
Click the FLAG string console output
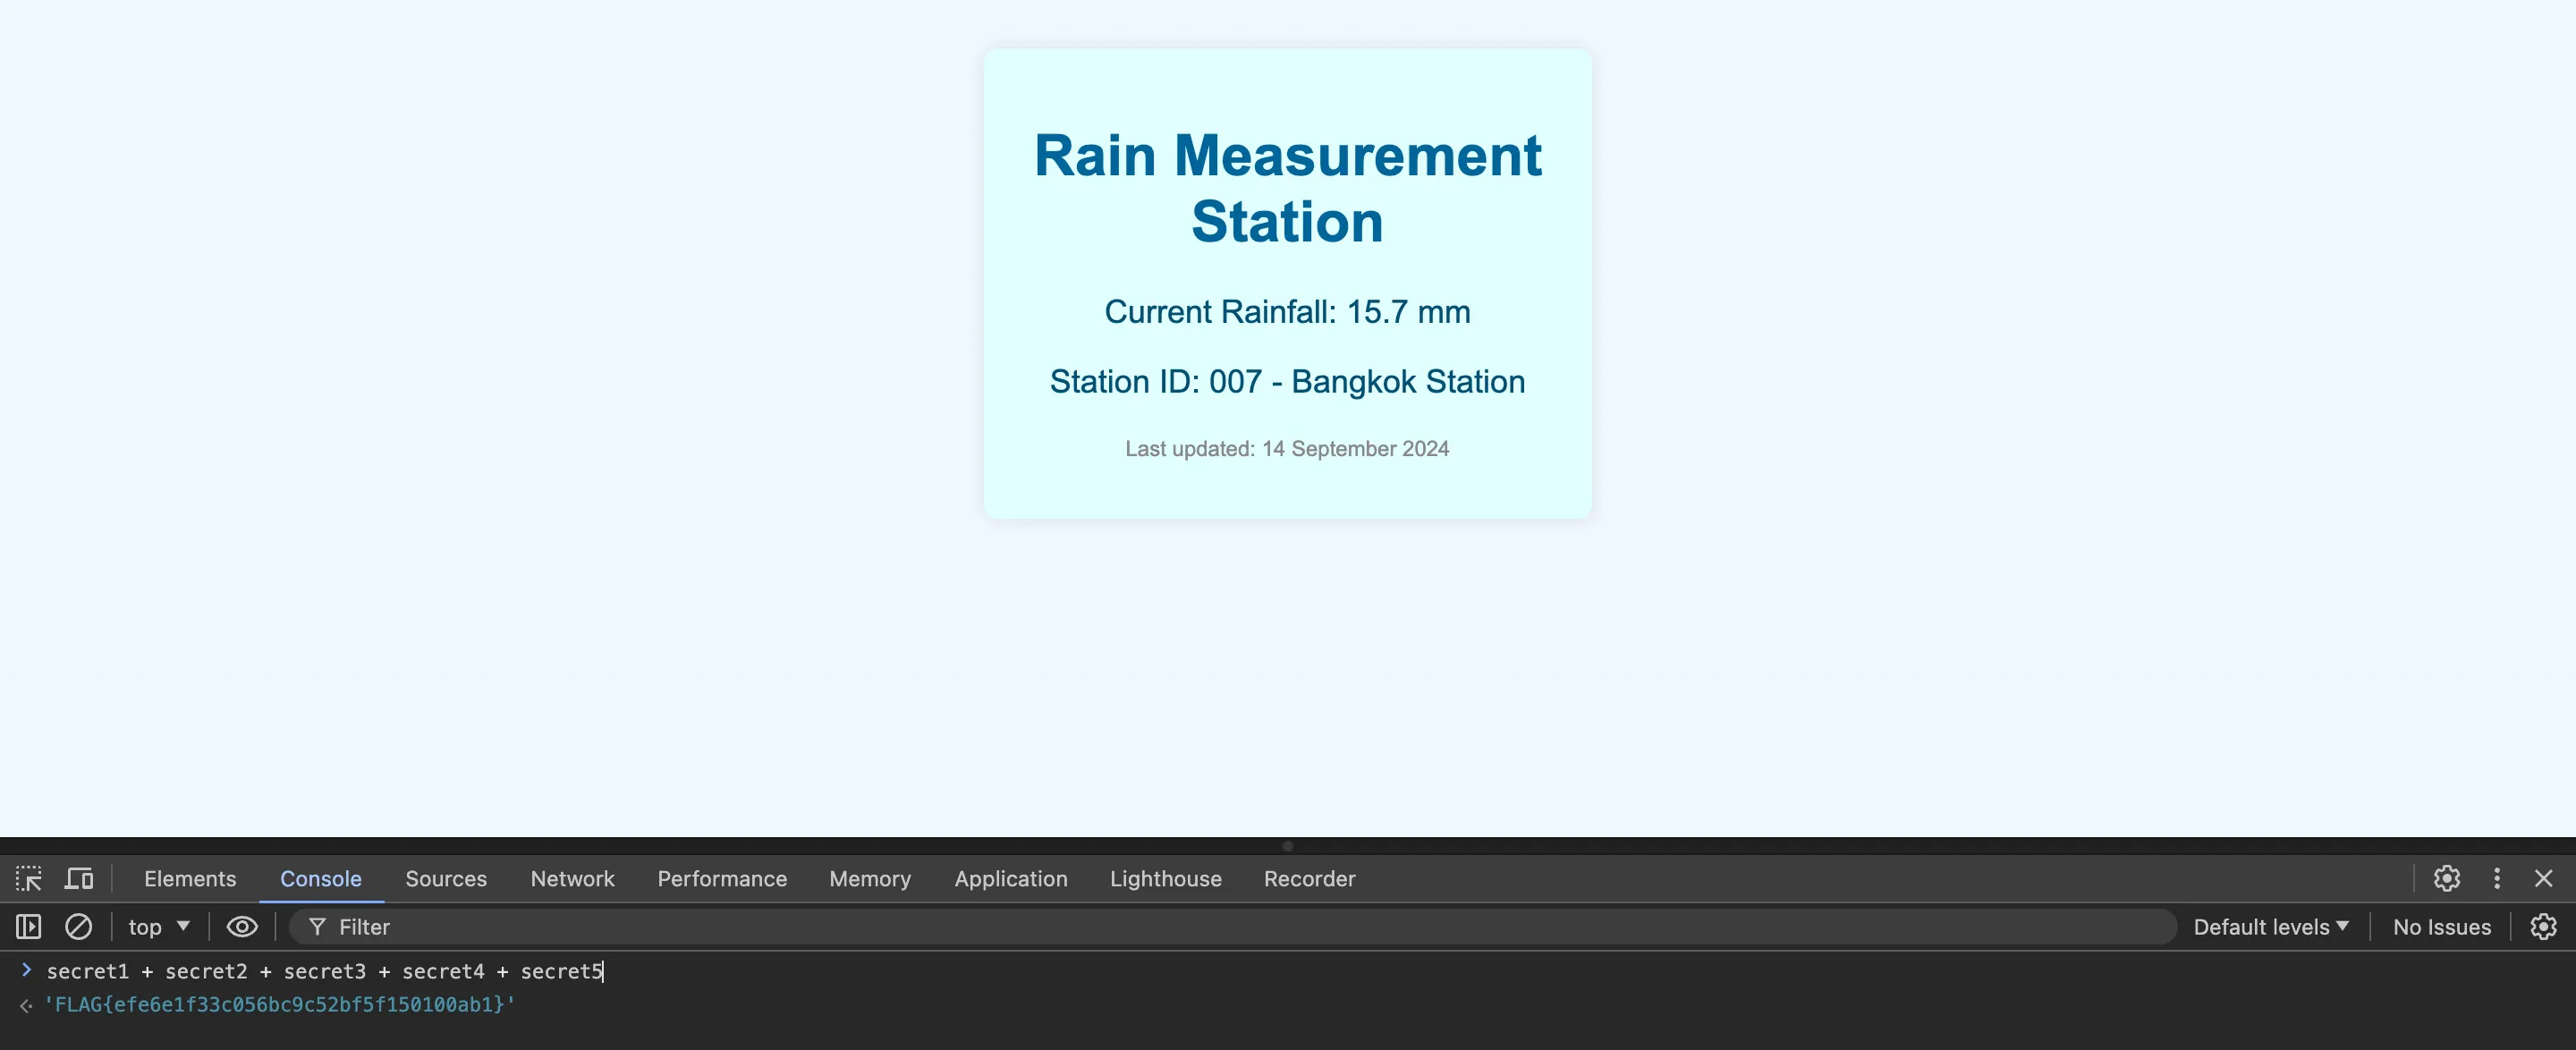[279, 1004]
